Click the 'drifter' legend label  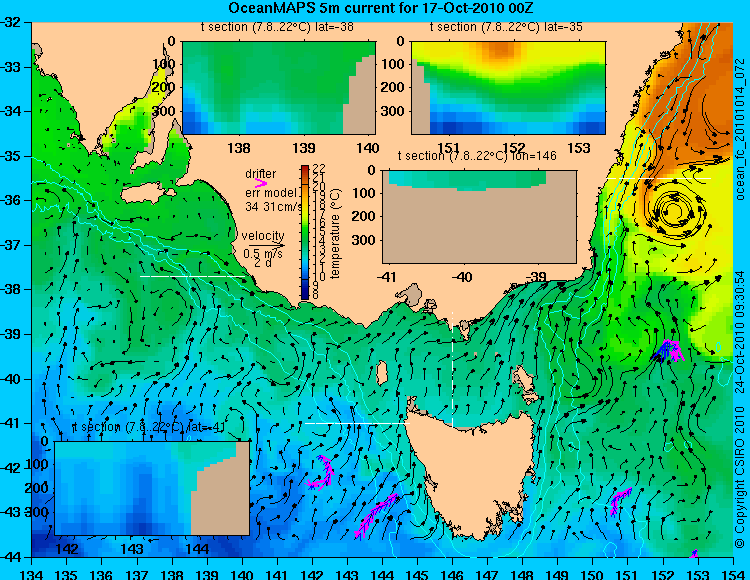pos(261,174)
